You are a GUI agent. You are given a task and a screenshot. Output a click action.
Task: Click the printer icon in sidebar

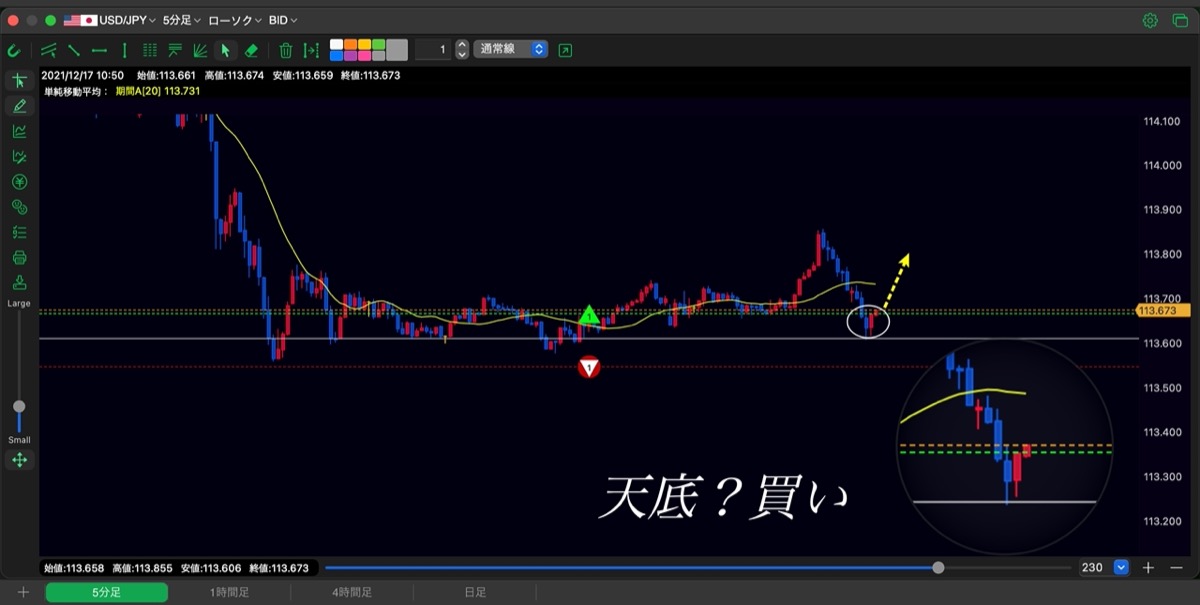(19, 257)
